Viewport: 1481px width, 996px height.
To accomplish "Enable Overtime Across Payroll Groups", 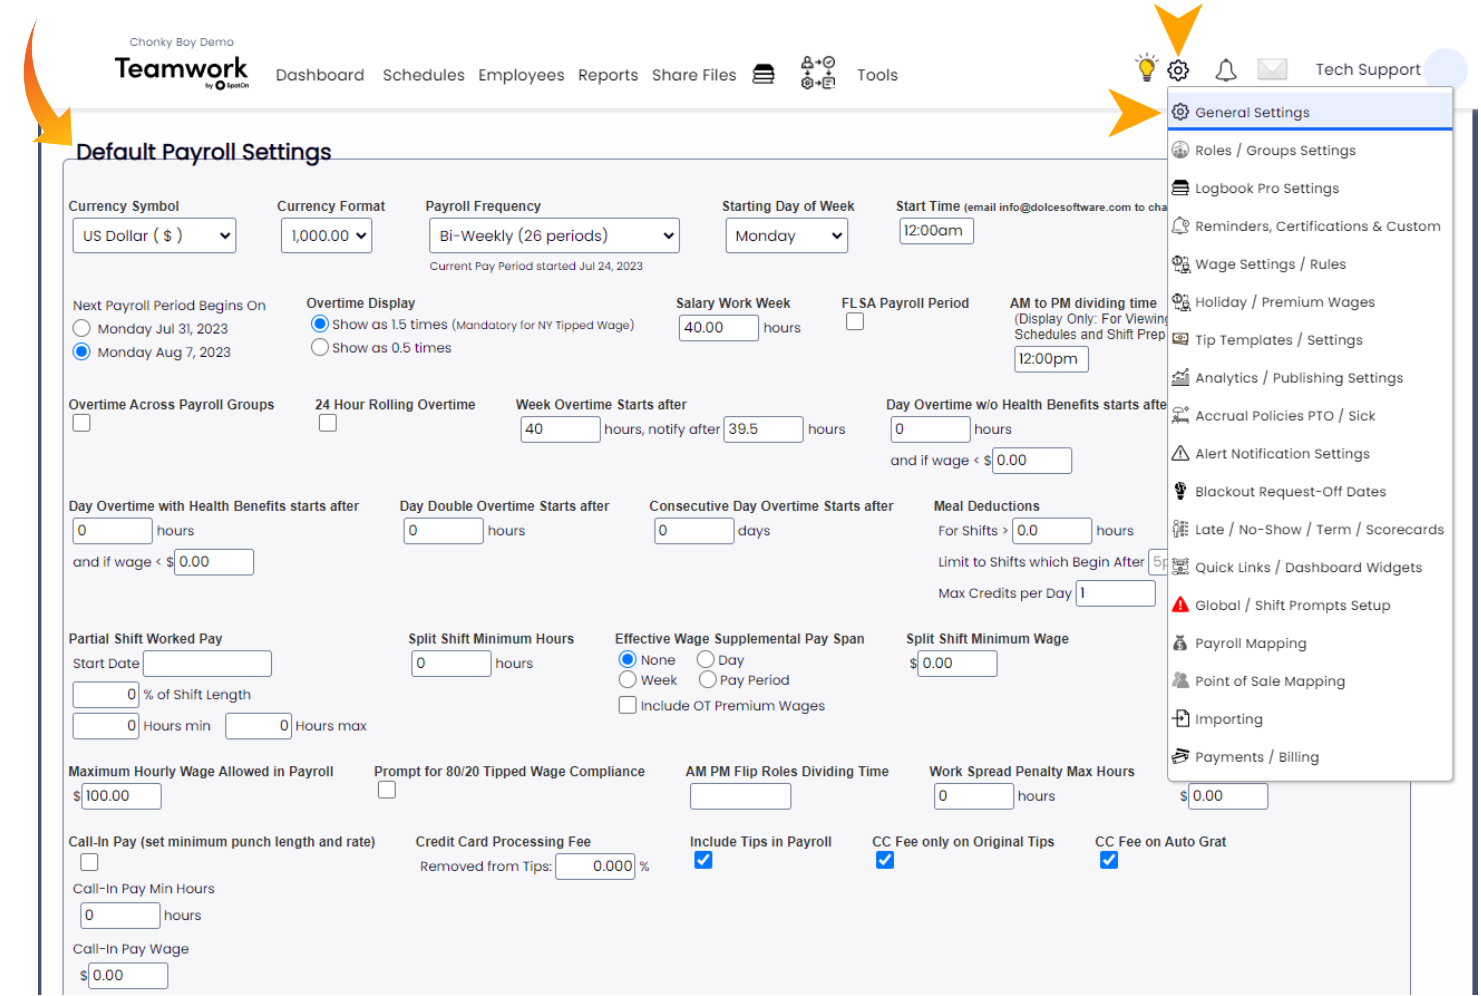I will tap(82, 423).
